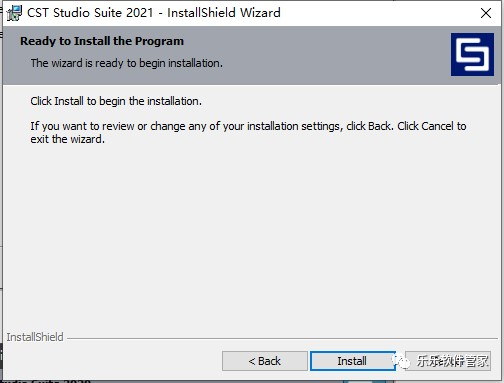
Task: Click the Ready to Install the Program heading
Action: [102, 41]
